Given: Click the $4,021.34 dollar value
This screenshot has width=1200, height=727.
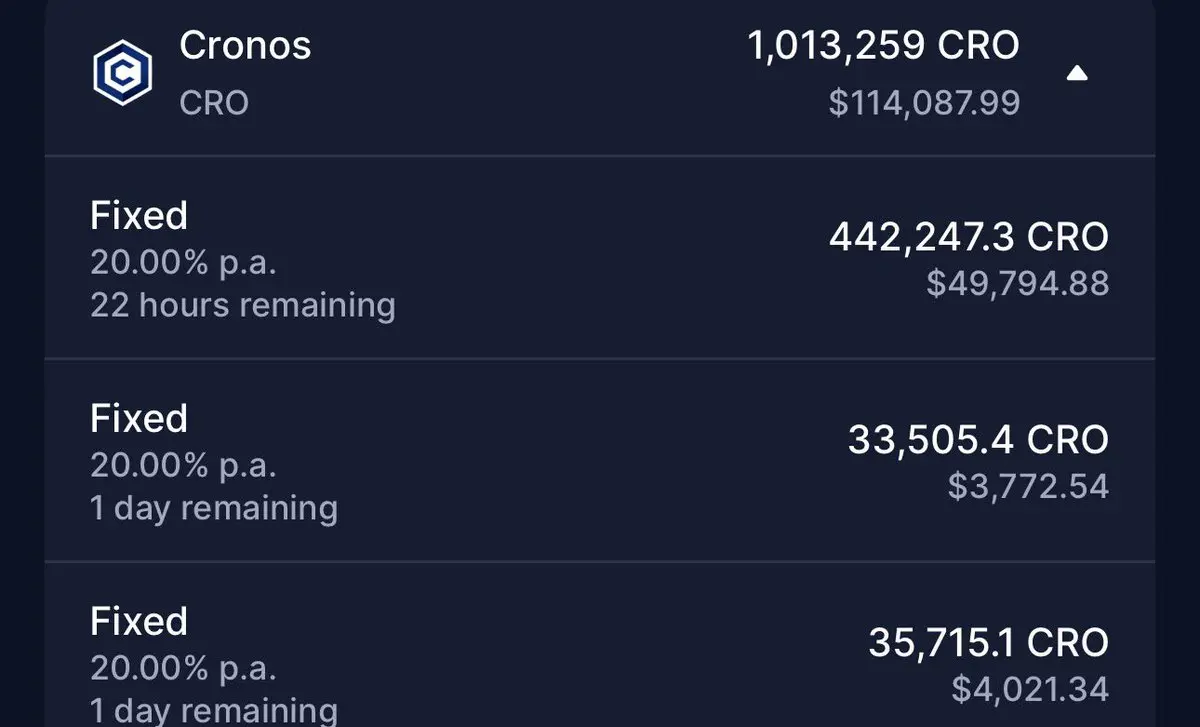Looking at the screenshot, I should coord(1029,689).
